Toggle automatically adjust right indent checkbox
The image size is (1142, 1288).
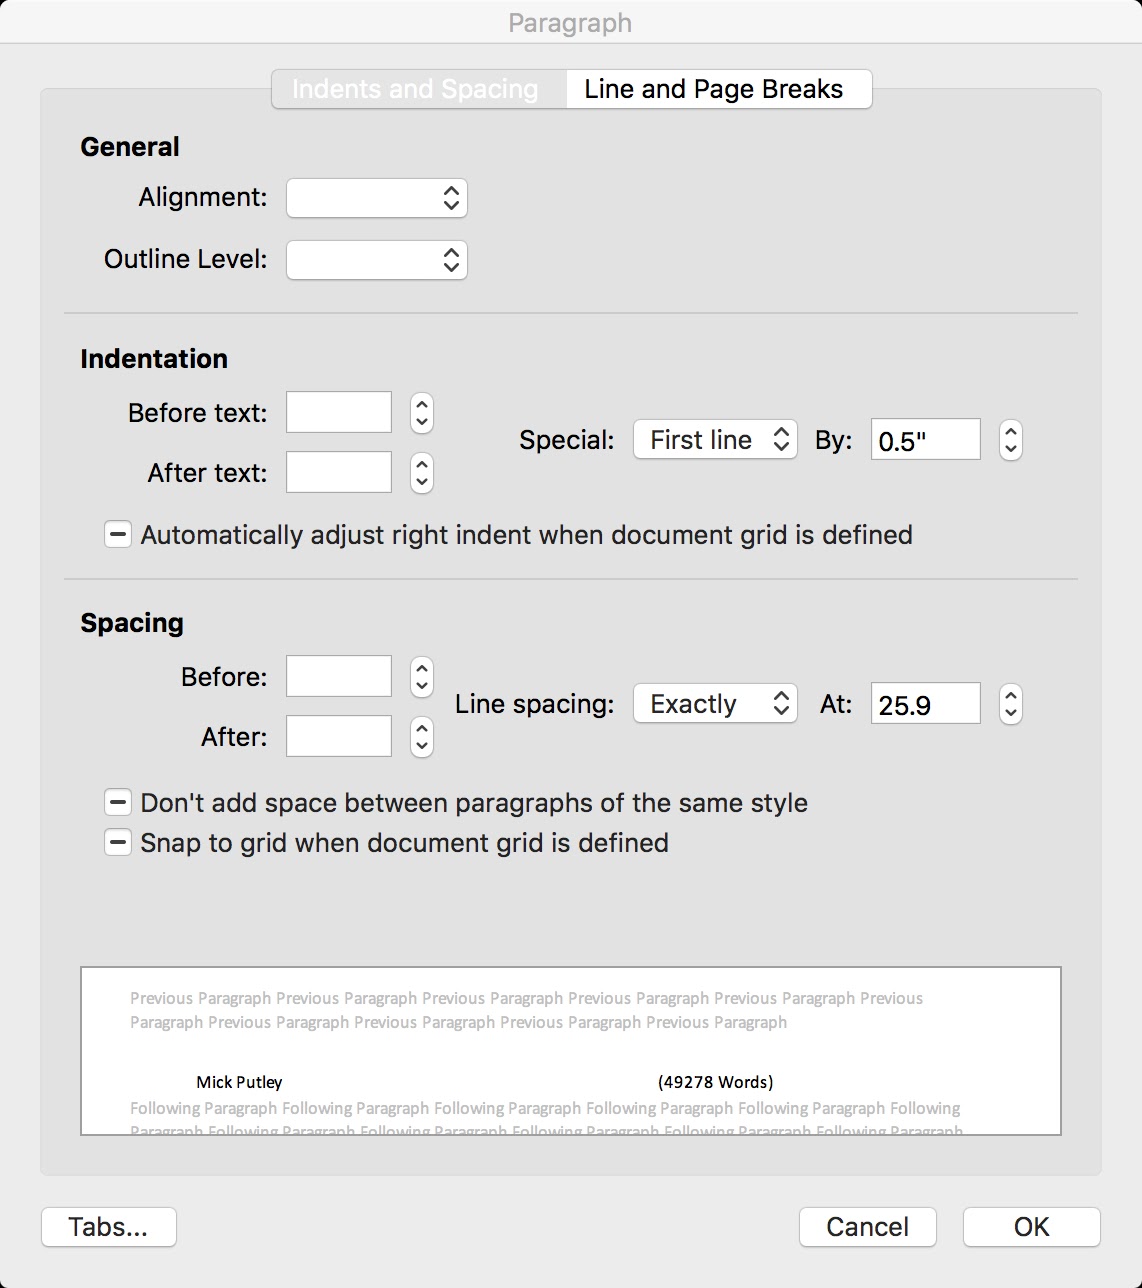(117, 535)
